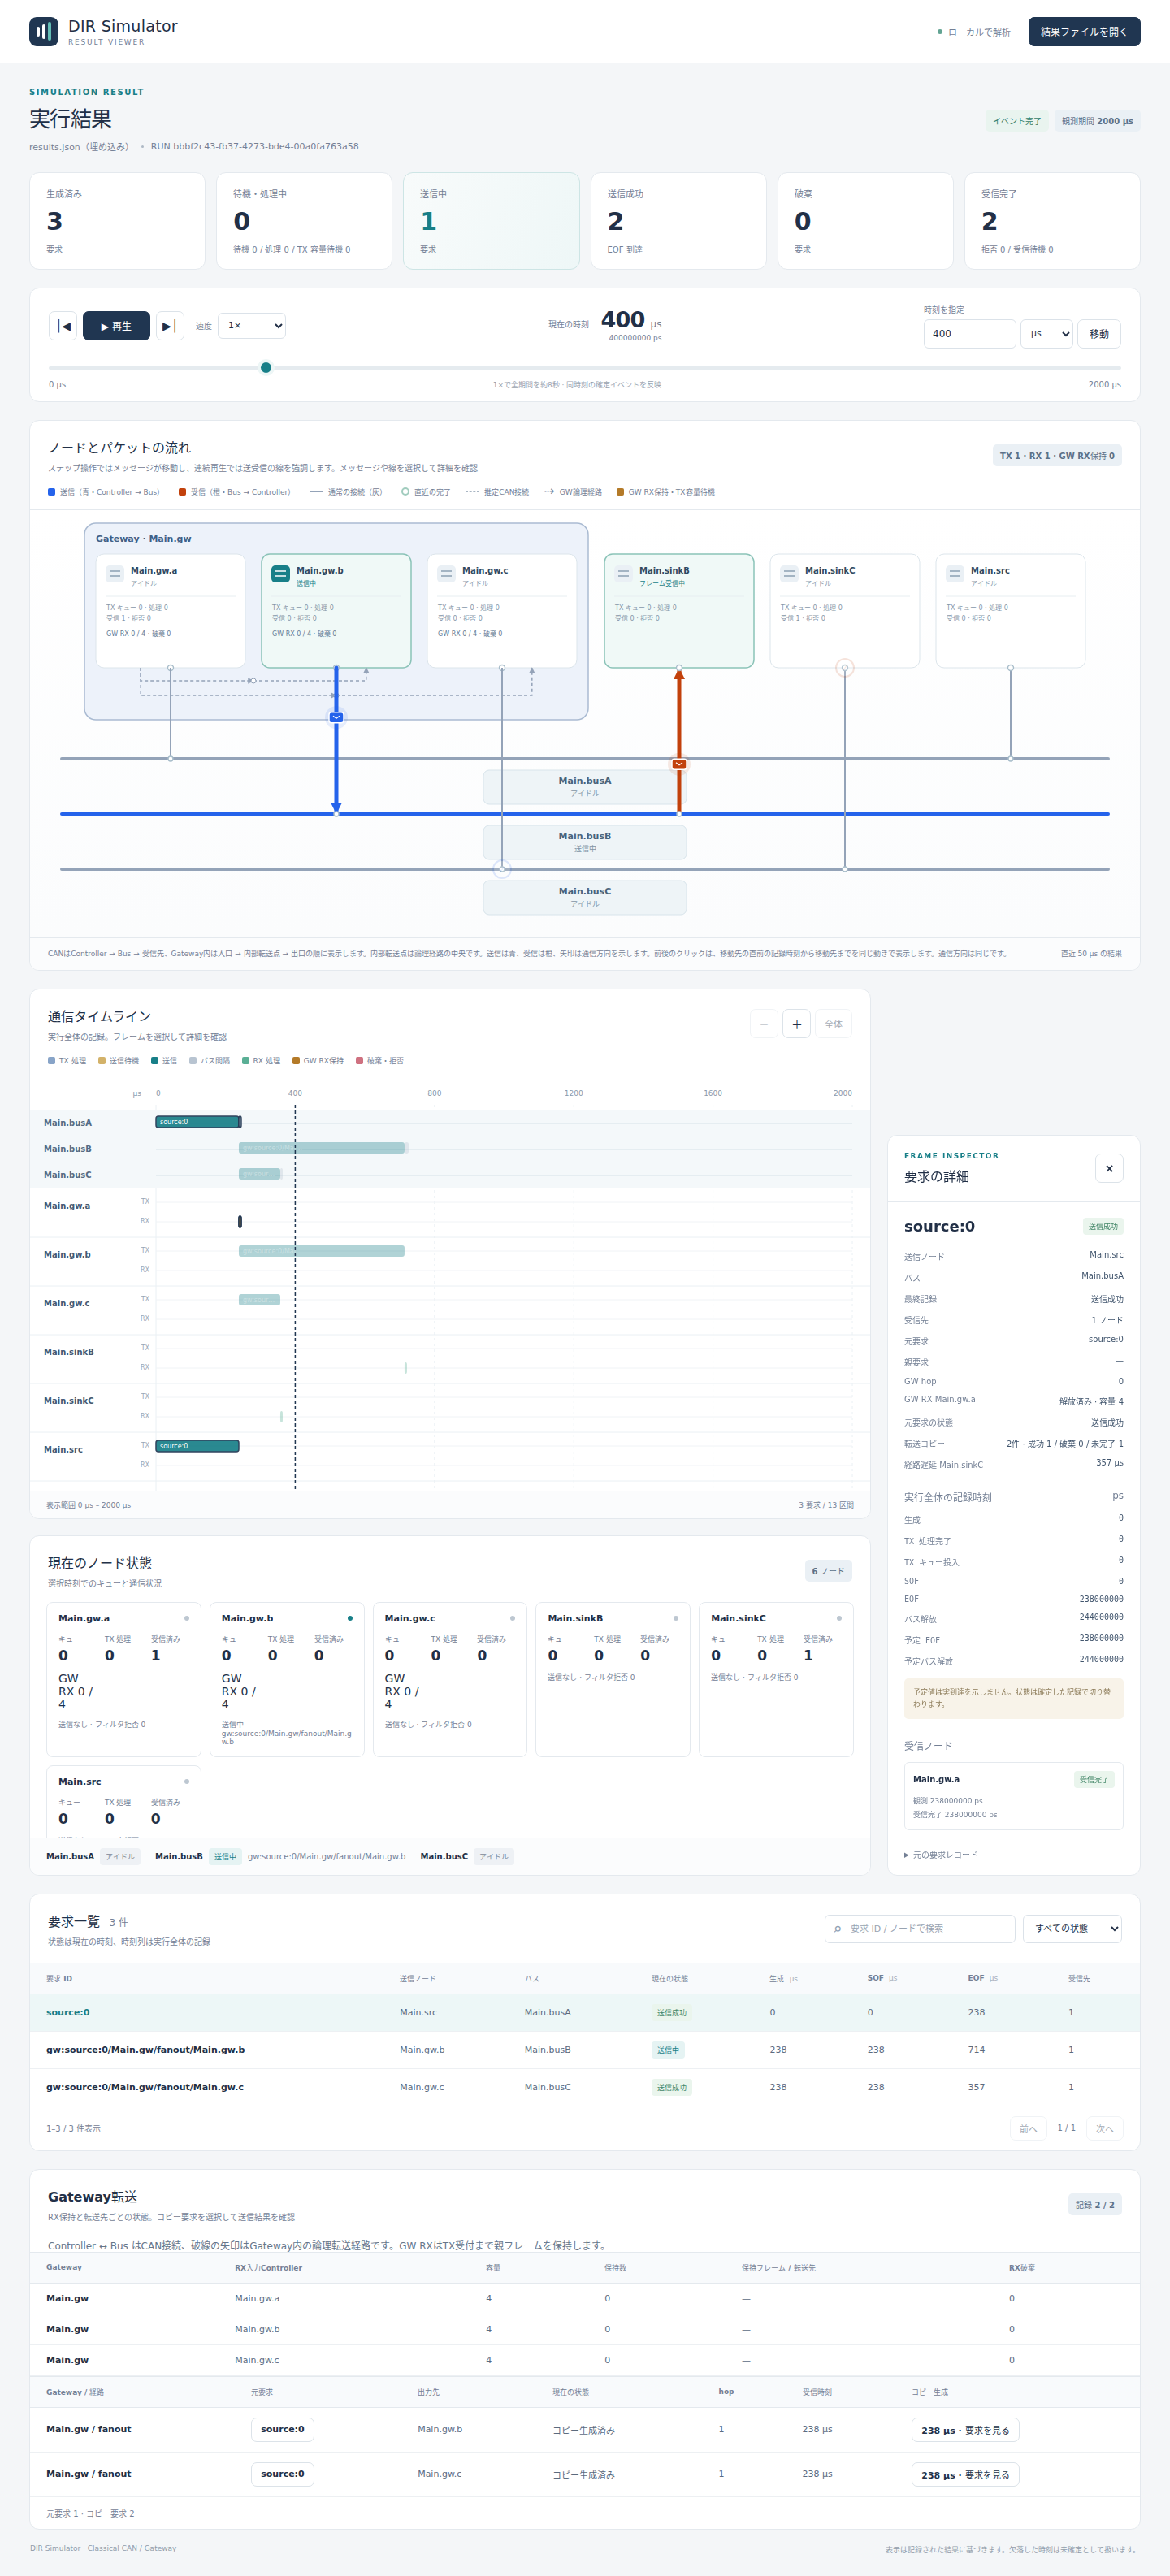Start playback with the 再生 button

tap(116, 326)
